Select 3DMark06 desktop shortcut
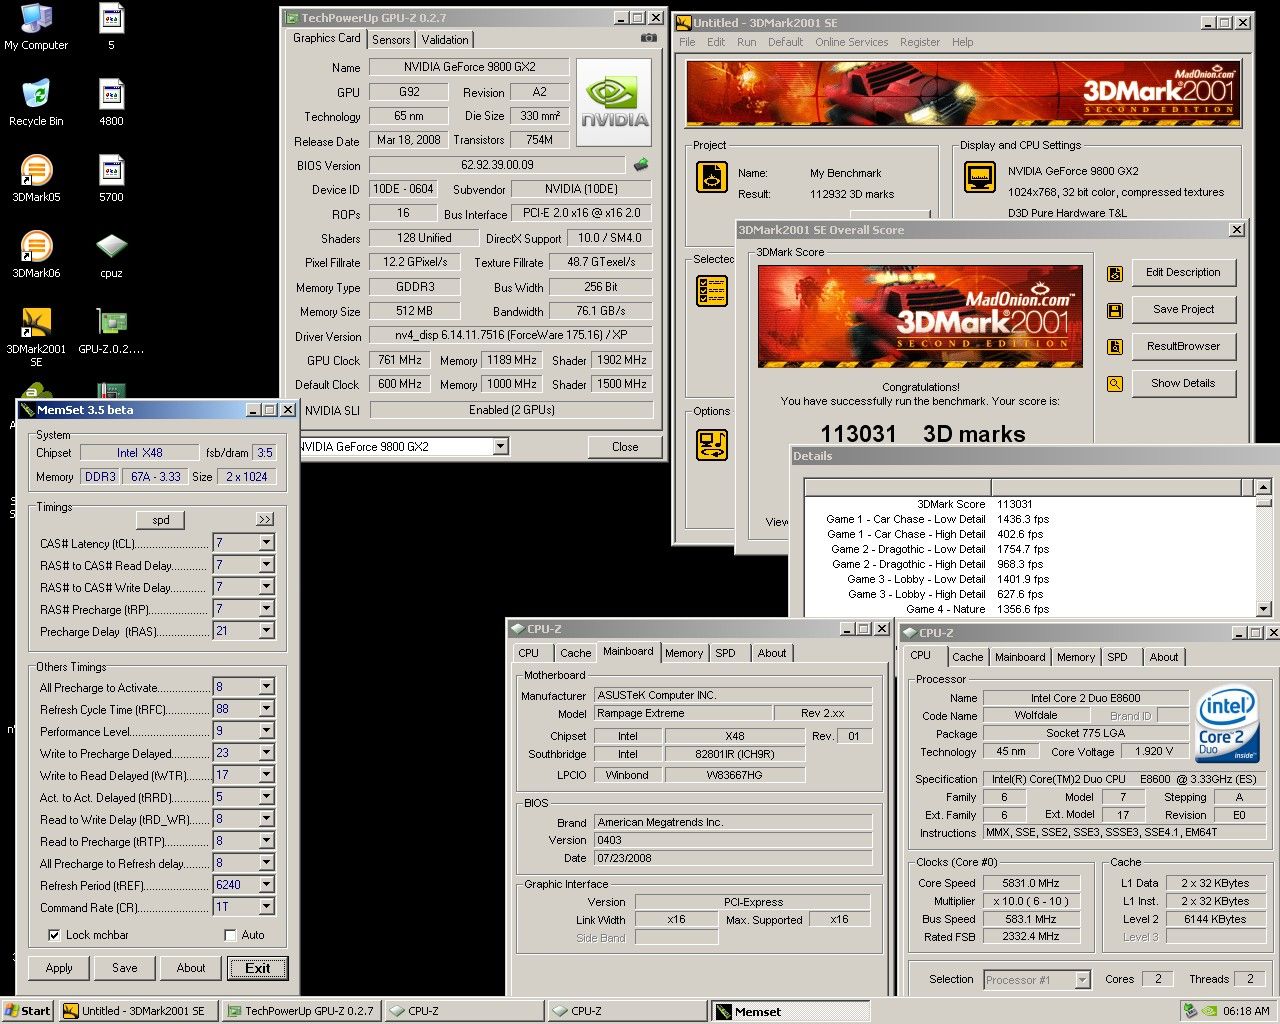Image resolution: width=1280 pixels, height=1024 pixels. [x=36, y=255]
